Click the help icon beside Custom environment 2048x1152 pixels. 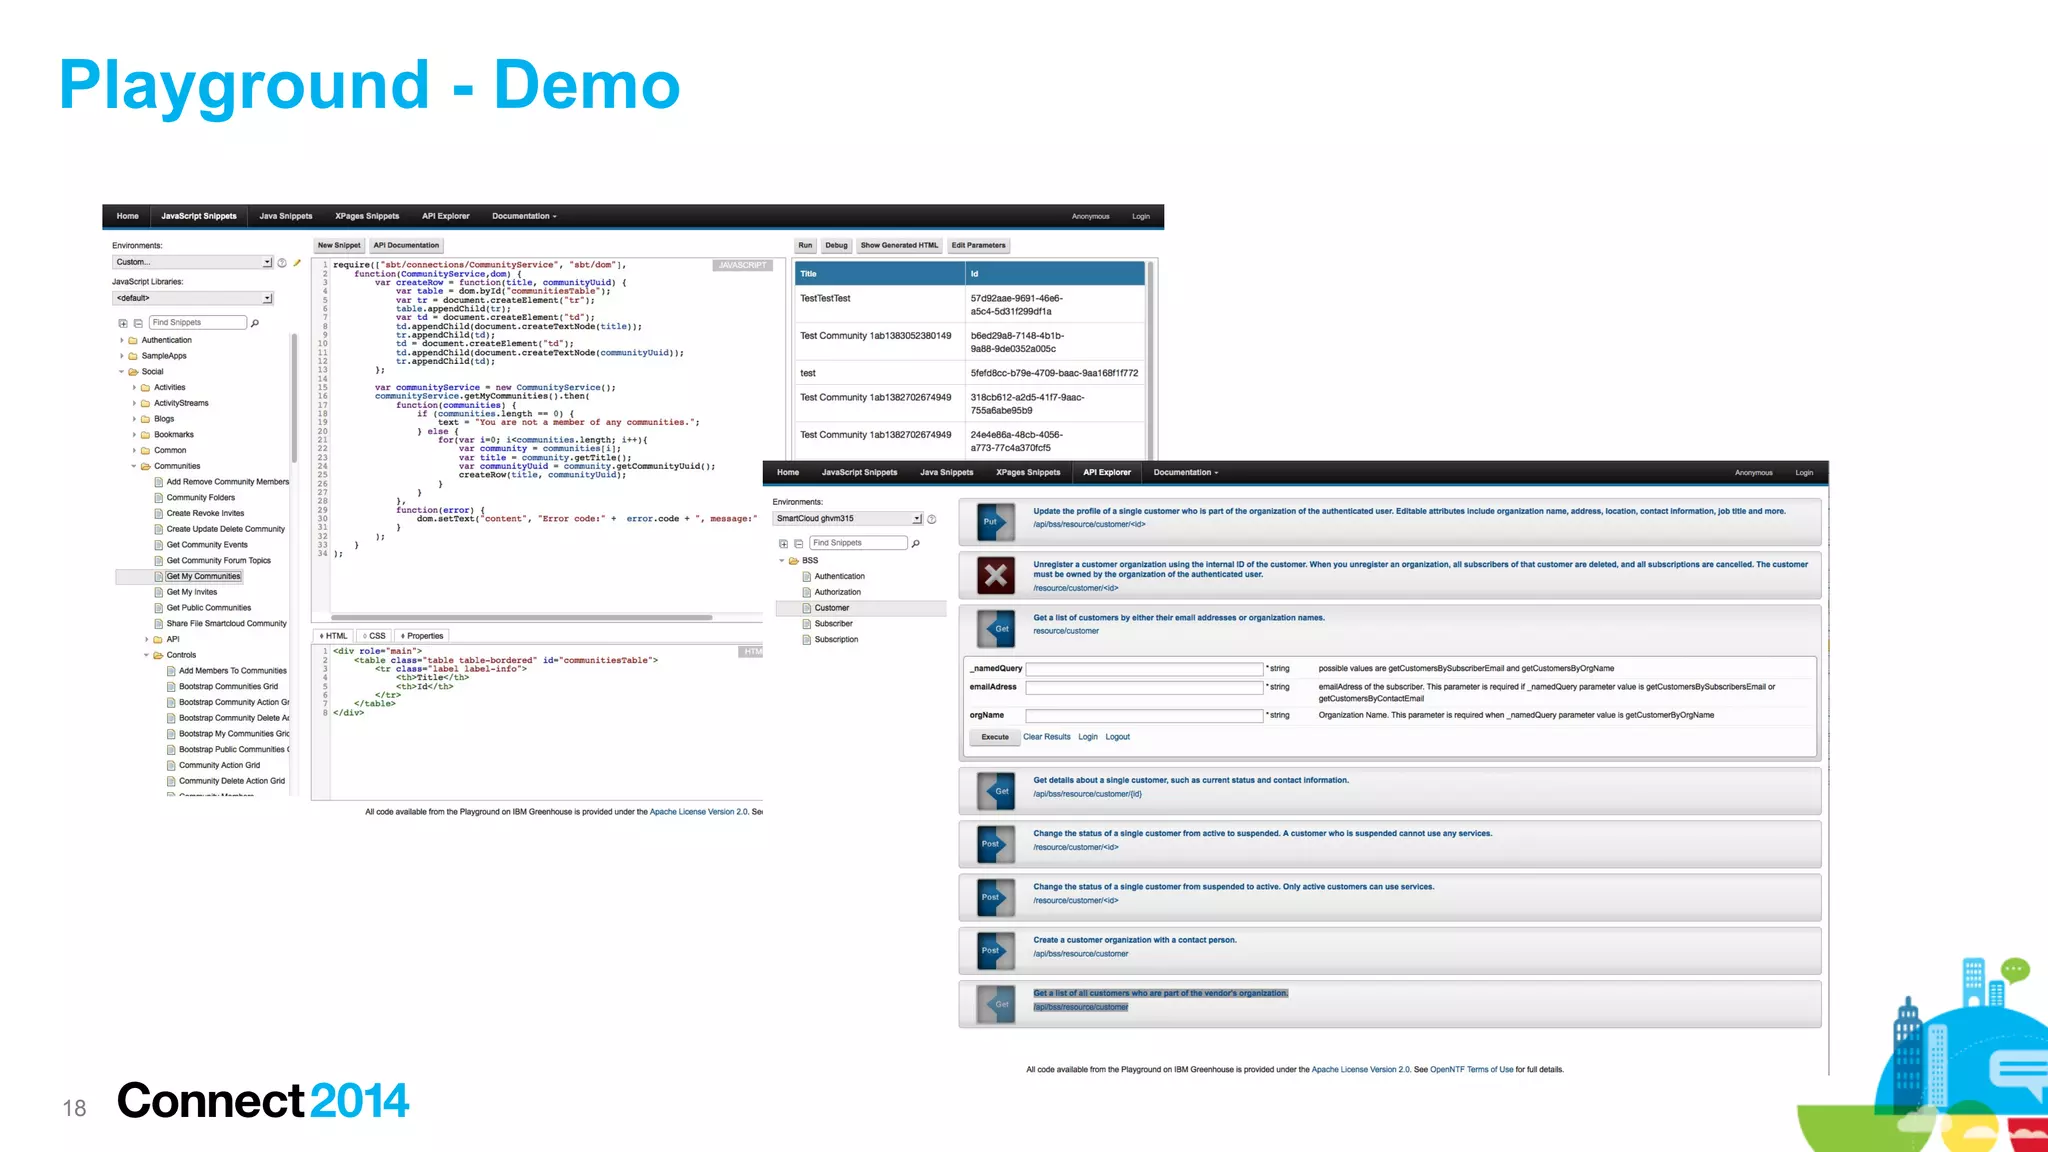pos(282,263)
